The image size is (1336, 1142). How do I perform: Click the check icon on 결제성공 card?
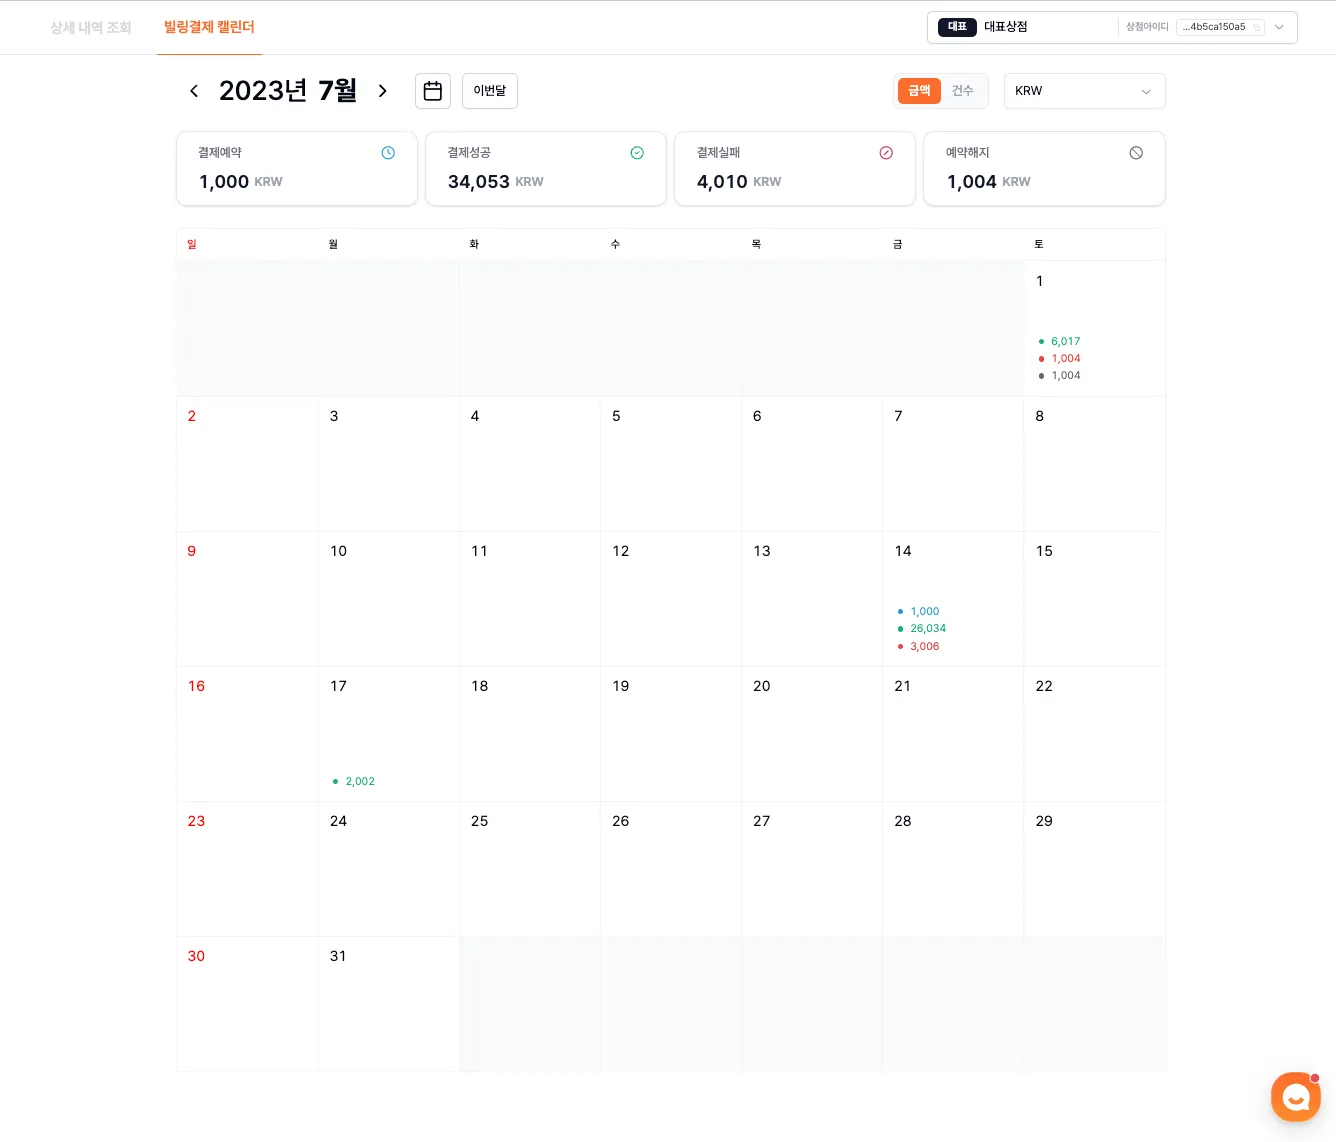637,153
